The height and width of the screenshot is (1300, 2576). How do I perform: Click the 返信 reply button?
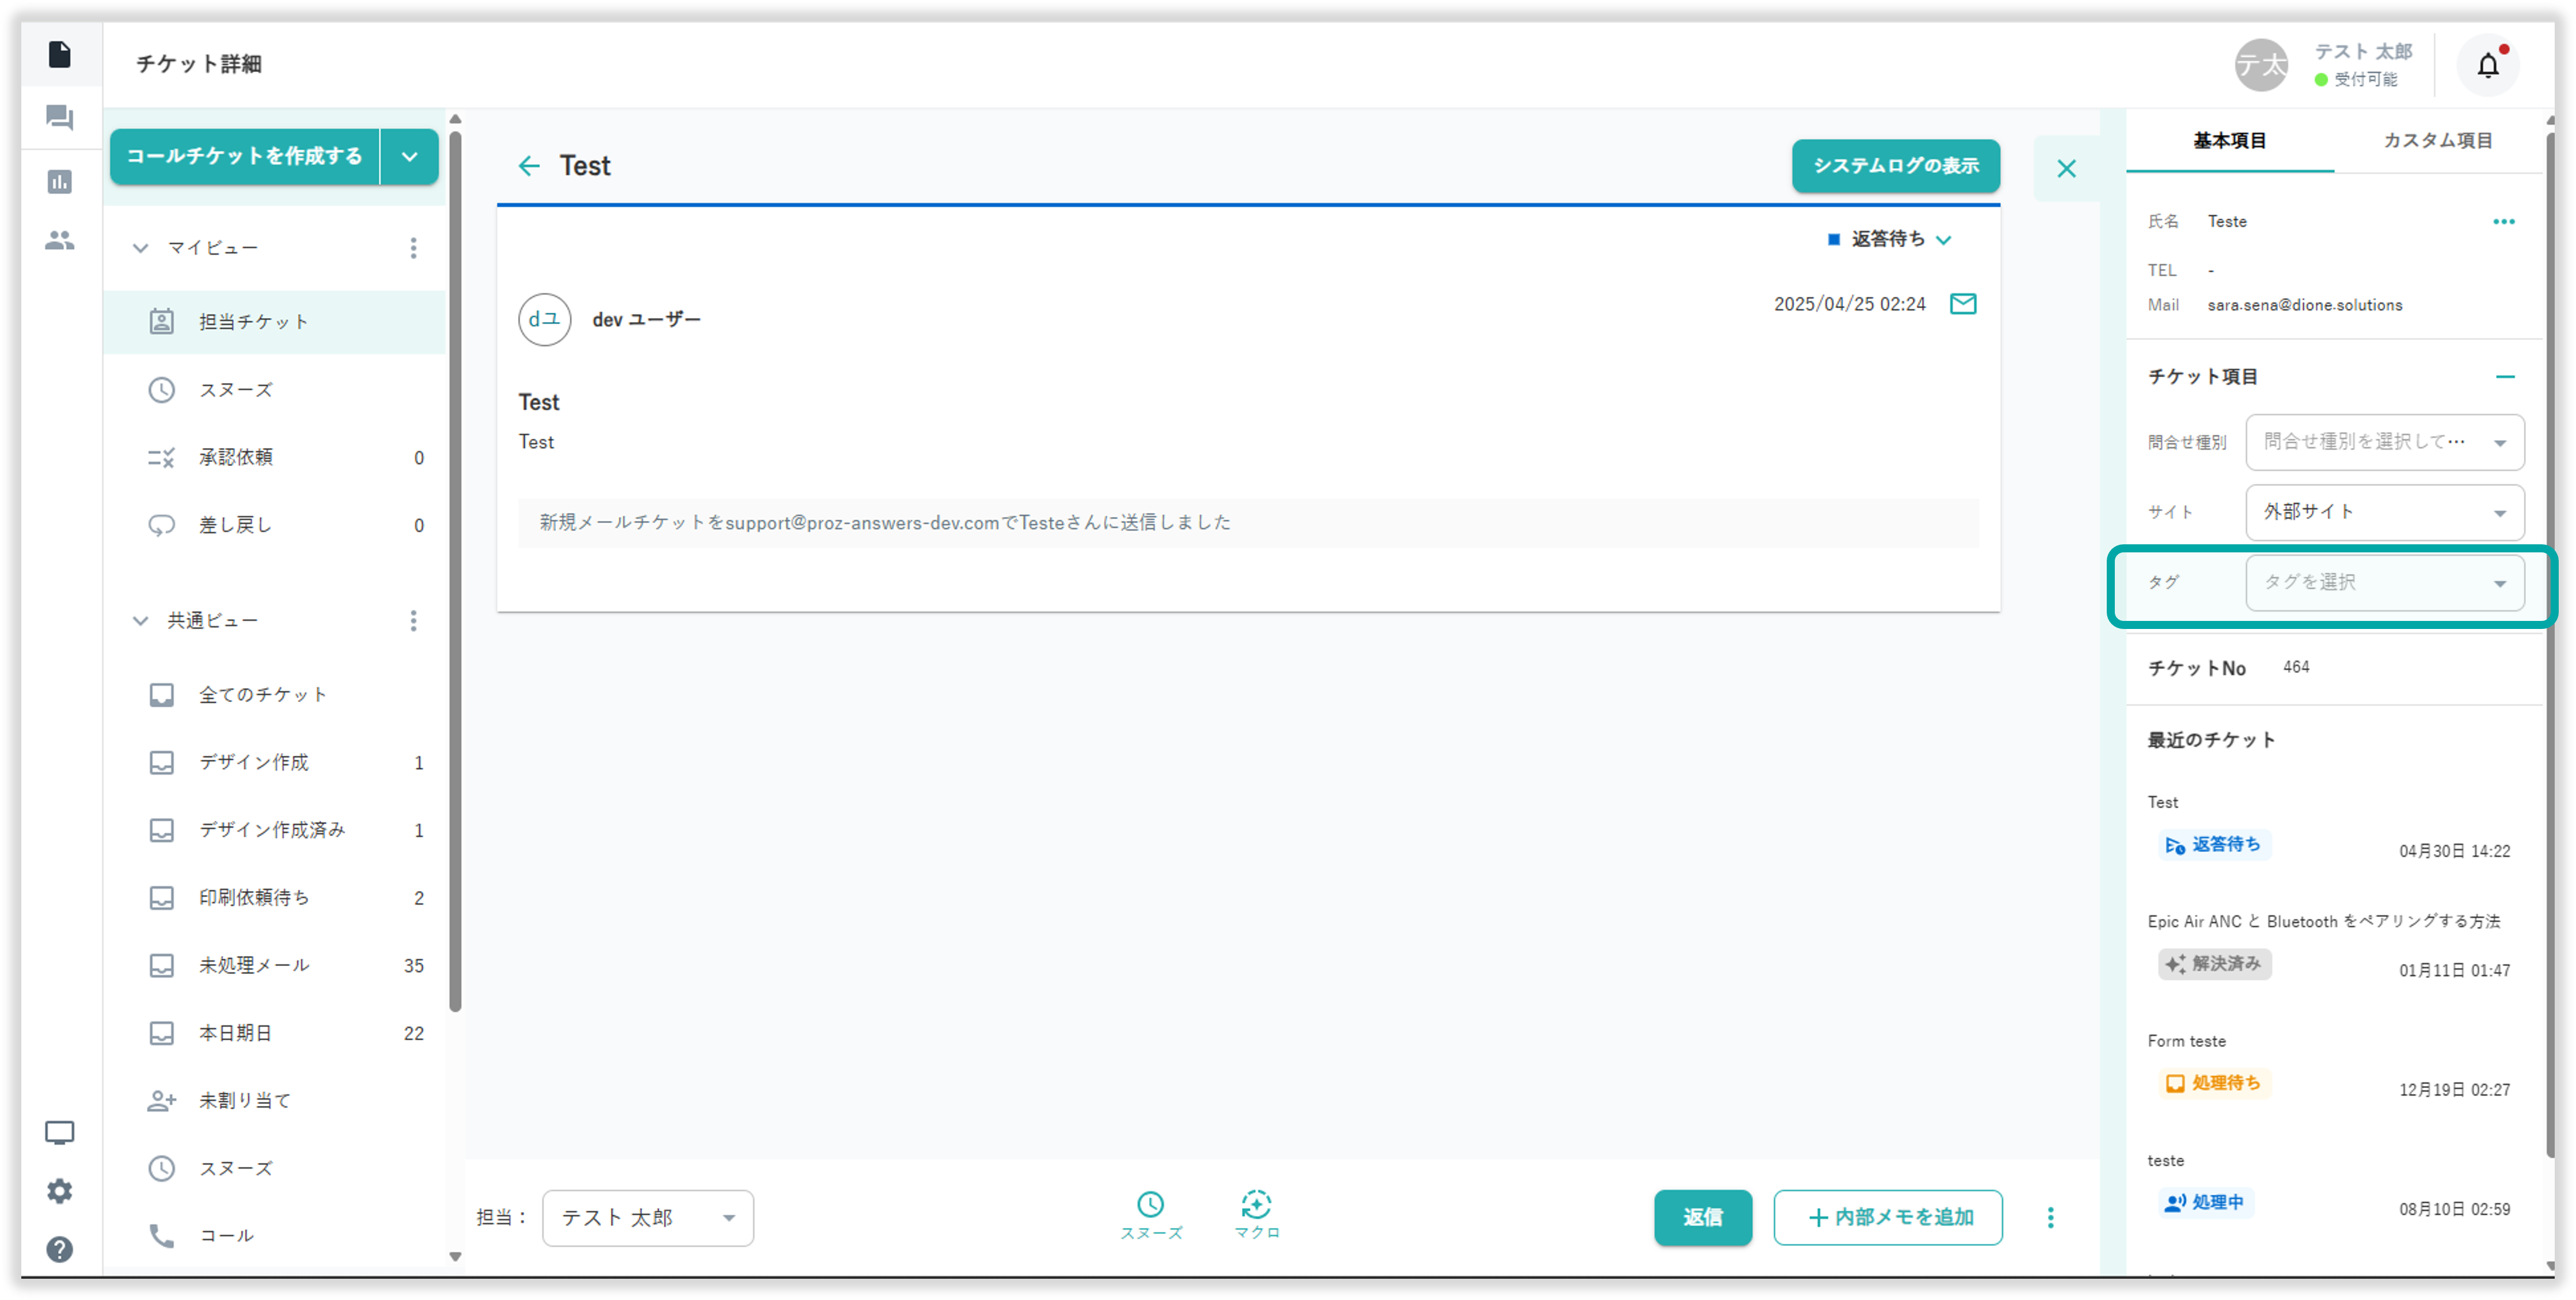pos(1702,1217)
